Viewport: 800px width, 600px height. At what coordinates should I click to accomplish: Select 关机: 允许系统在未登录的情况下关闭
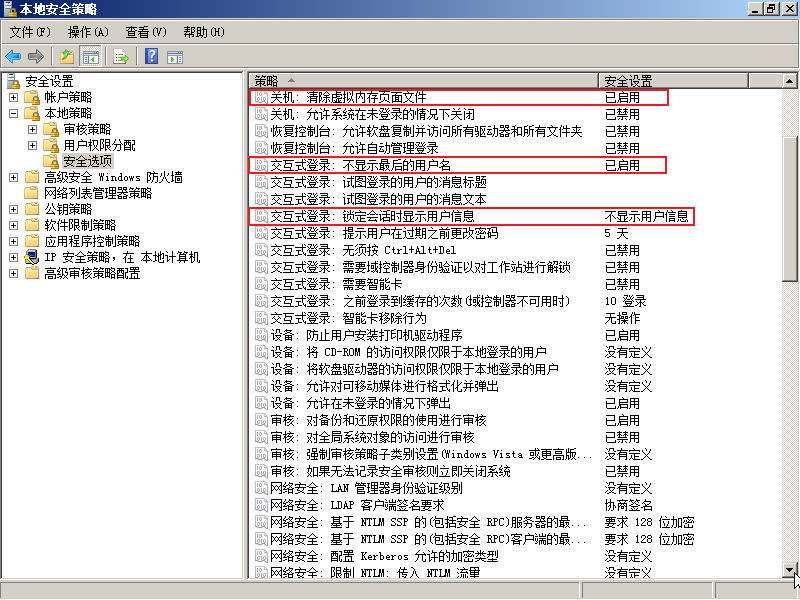pos(372,114)
